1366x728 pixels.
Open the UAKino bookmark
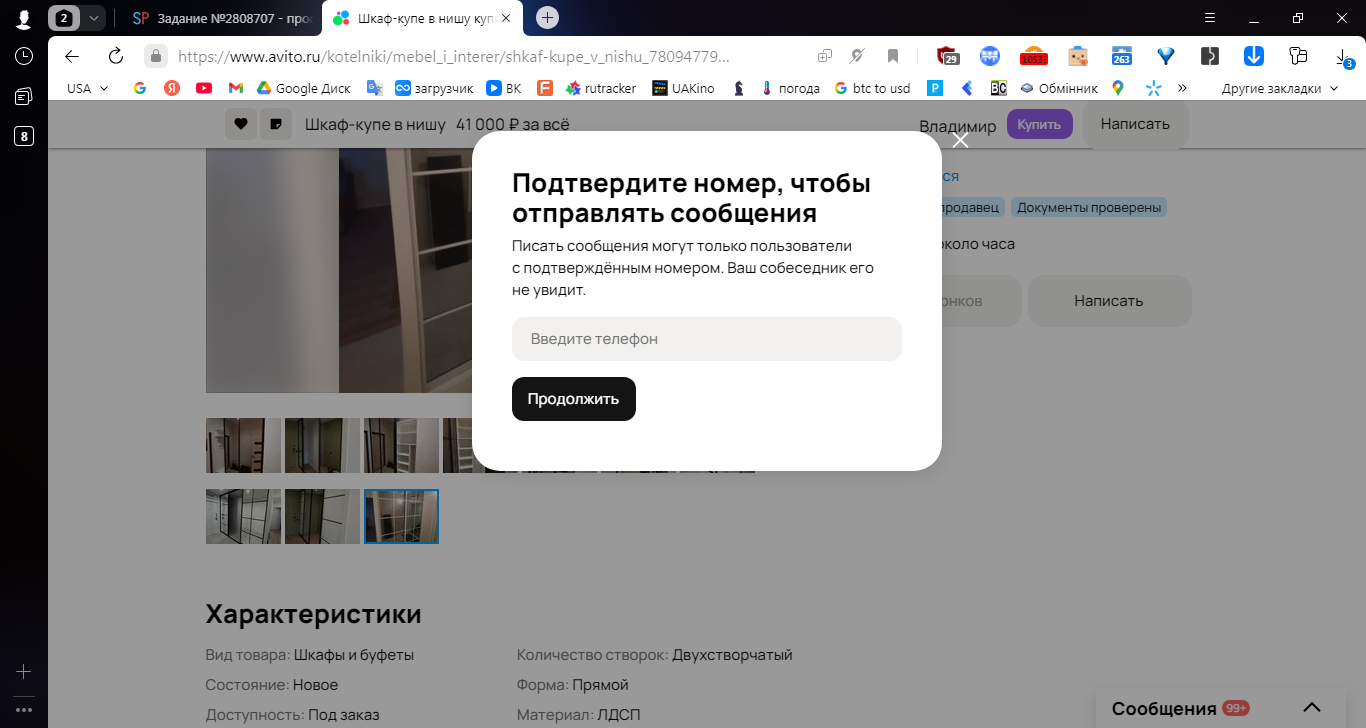pos(683,88)
